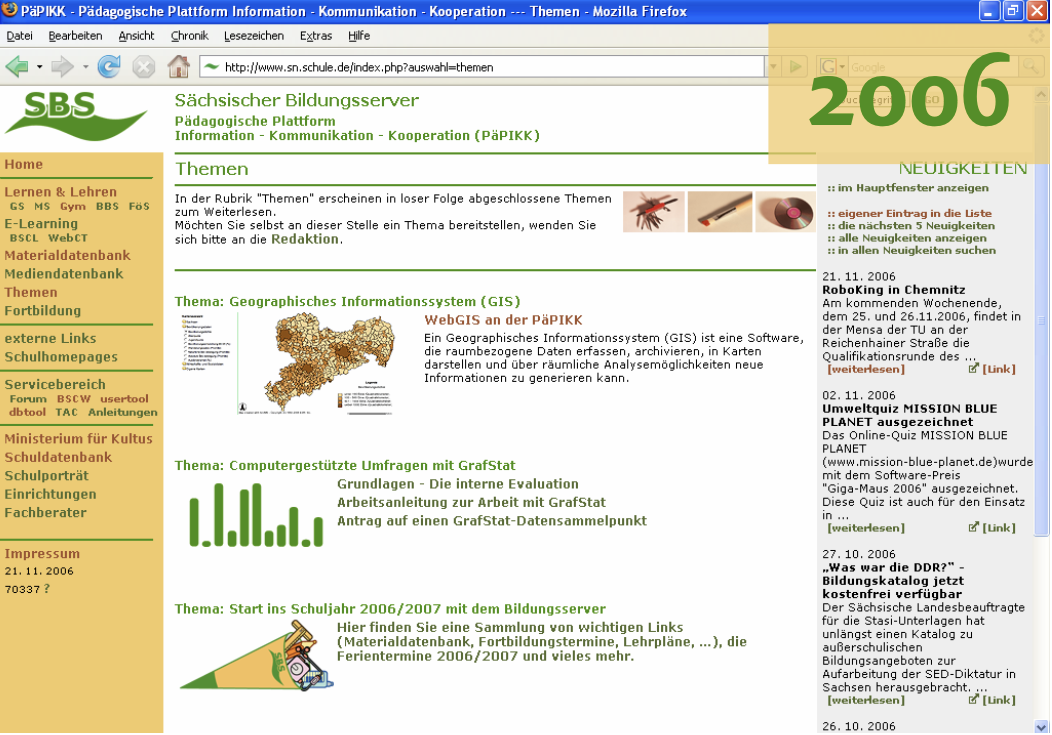Viewport: 1052px width, 735px height.
Task: Click the external link icon for Umweltquiz news
Action: click(974, 527)
